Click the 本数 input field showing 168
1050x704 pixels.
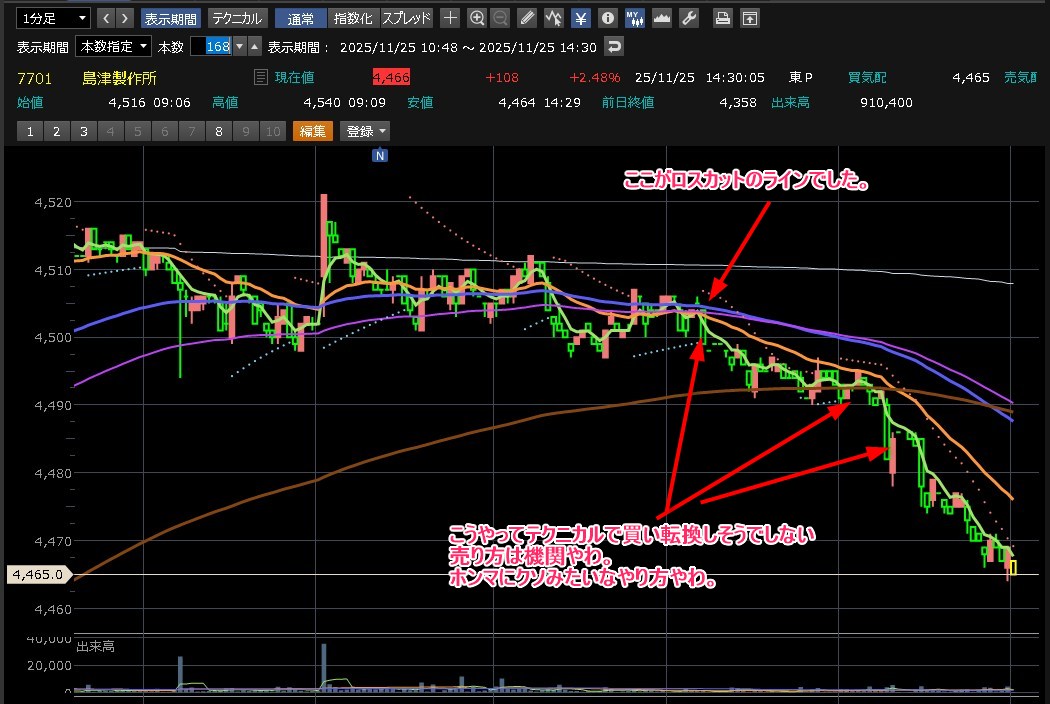[211, 46]
